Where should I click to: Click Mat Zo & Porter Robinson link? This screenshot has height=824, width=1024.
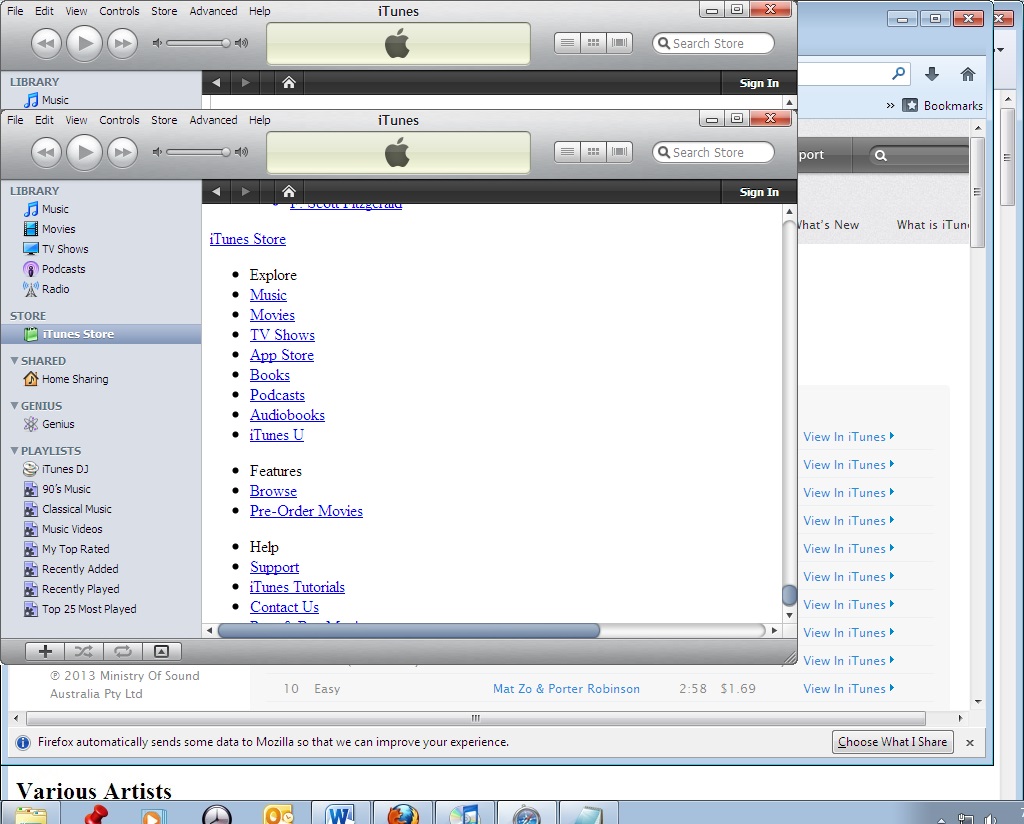tap(566, 689)
